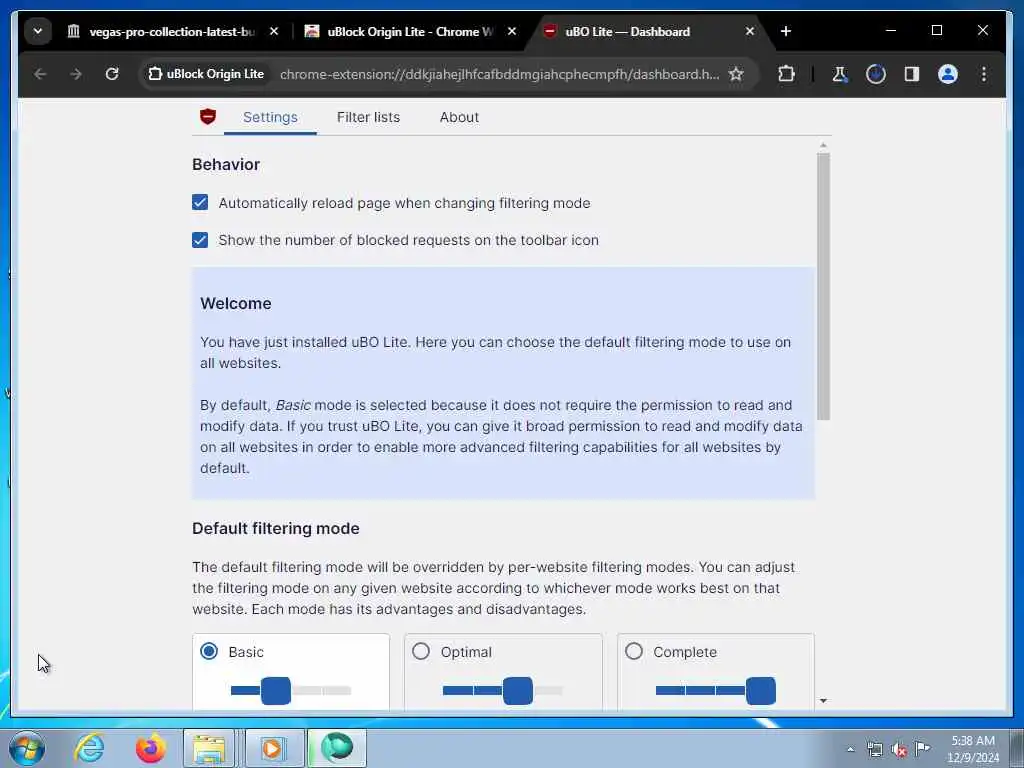This screenshot has height=768, width=1024.
Task: Click the Complete mode slider handle
Action: coord(761,690)
